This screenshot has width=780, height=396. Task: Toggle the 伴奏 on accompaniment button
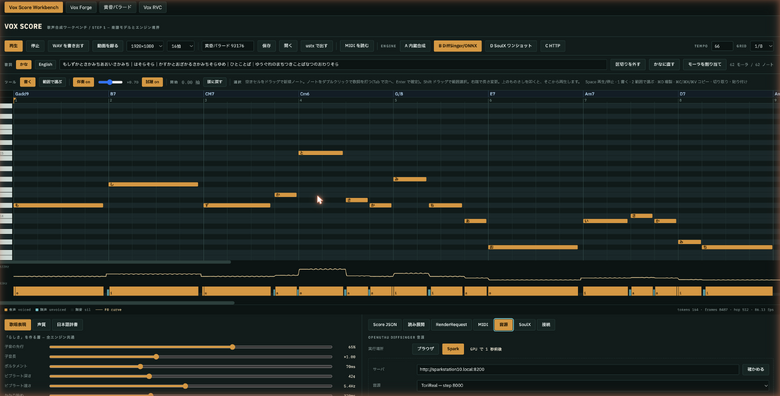click(x=84, y=82)
